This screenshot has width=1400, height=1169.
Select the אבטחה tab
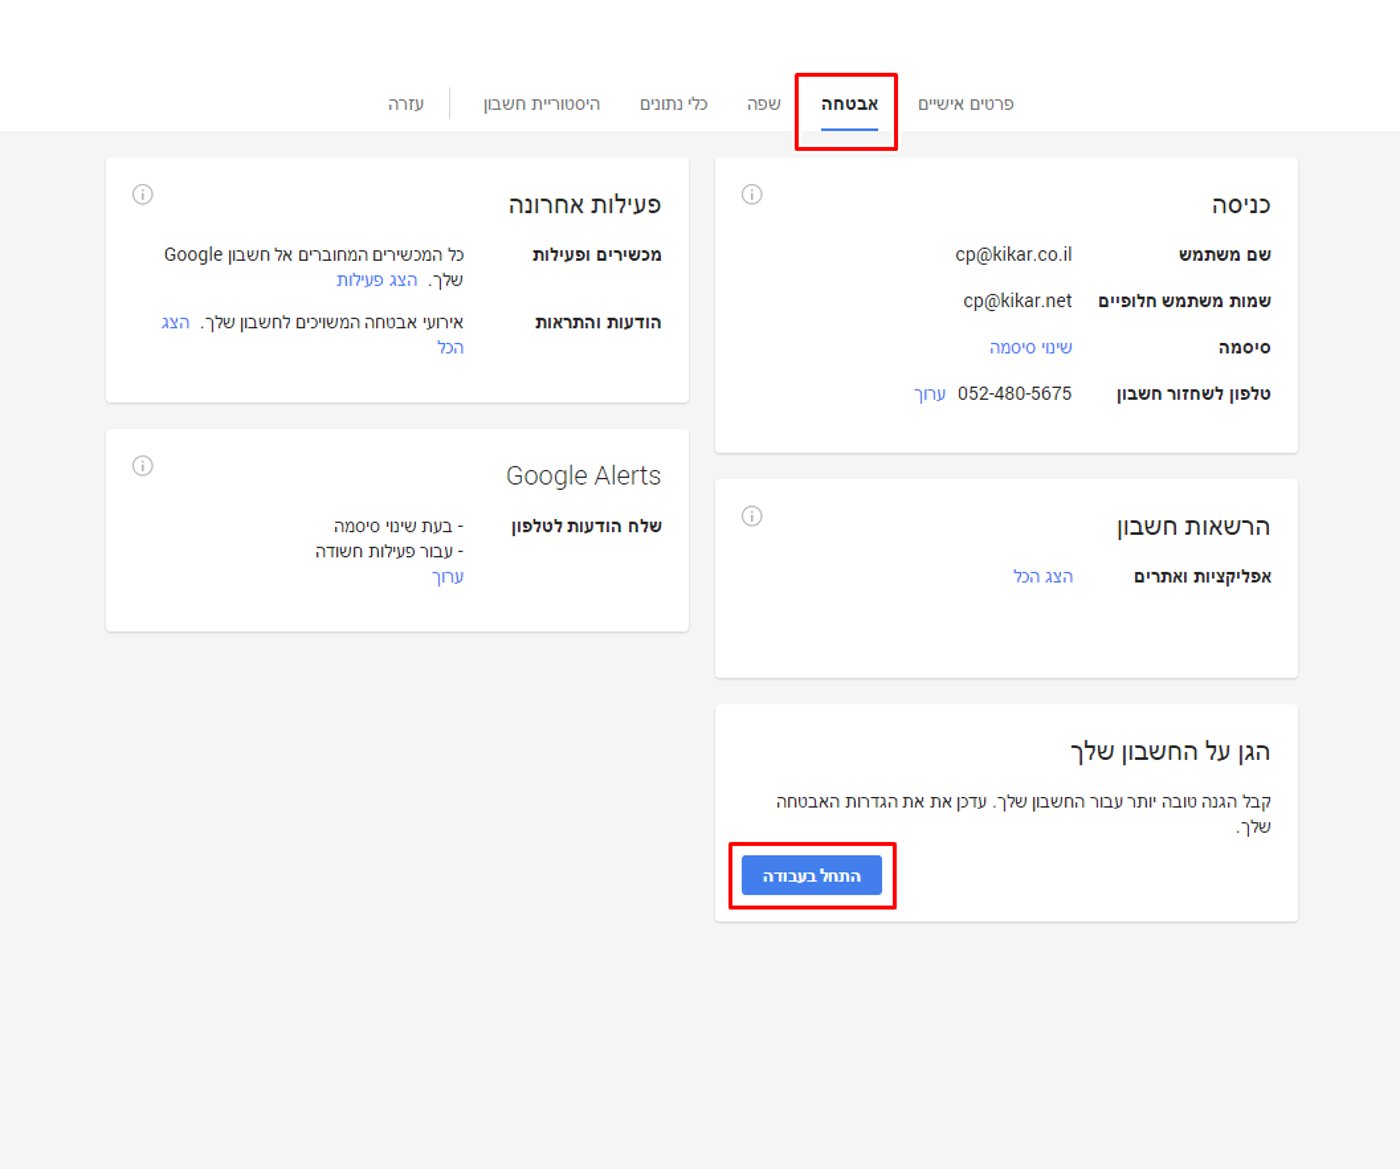(849, 104)
